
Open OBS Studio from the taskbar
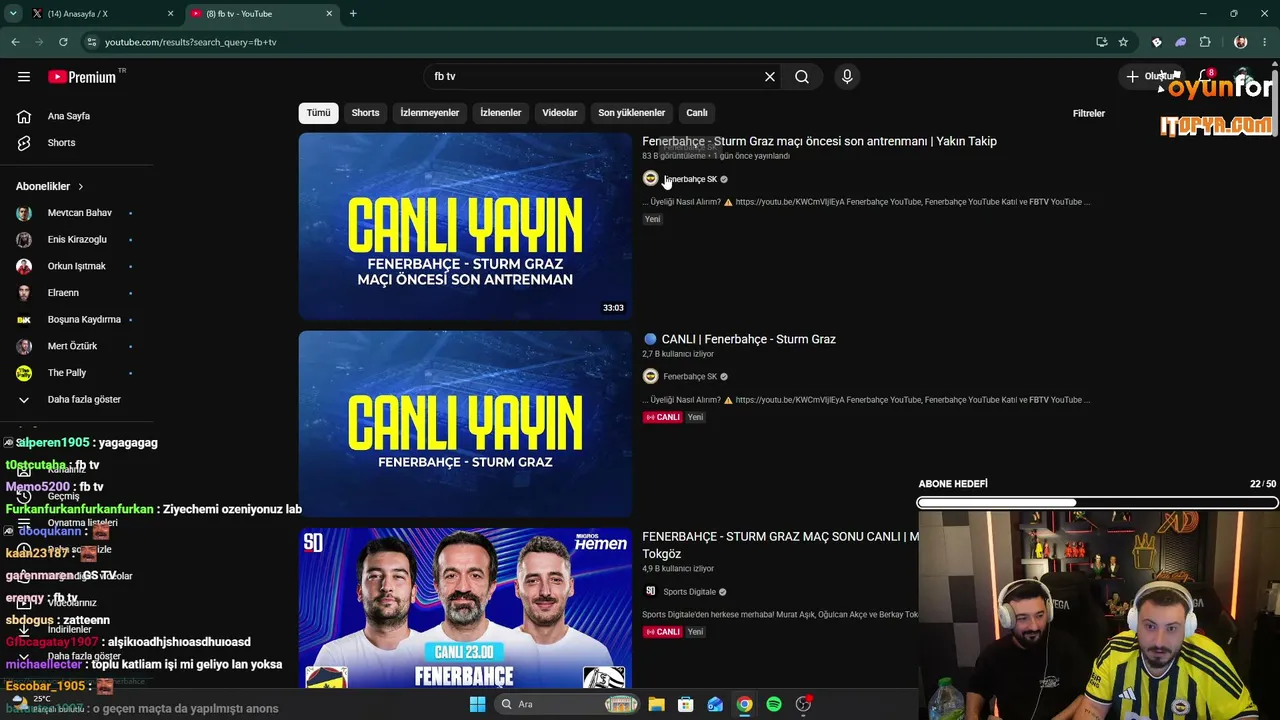(x=803, y=704)
